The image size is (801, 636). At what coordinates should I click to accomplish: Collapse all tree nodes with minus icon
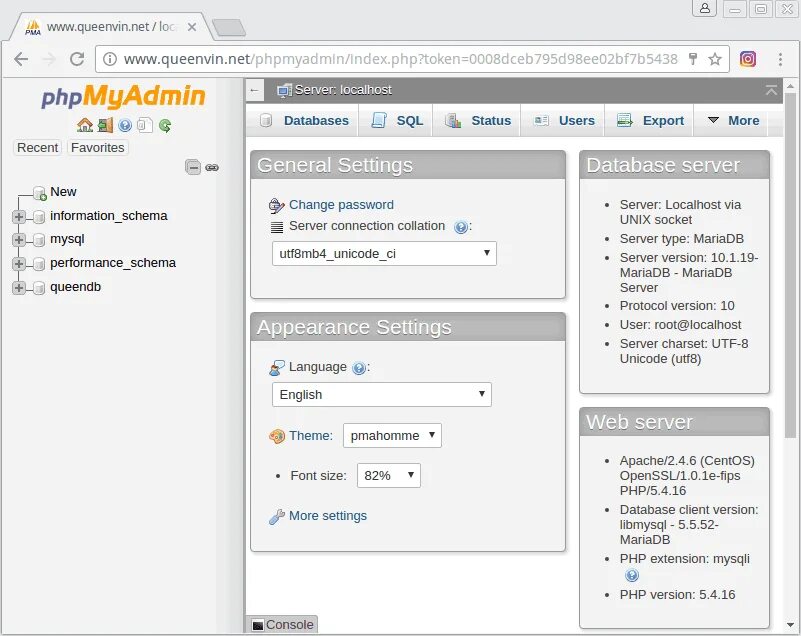point(193,167)
